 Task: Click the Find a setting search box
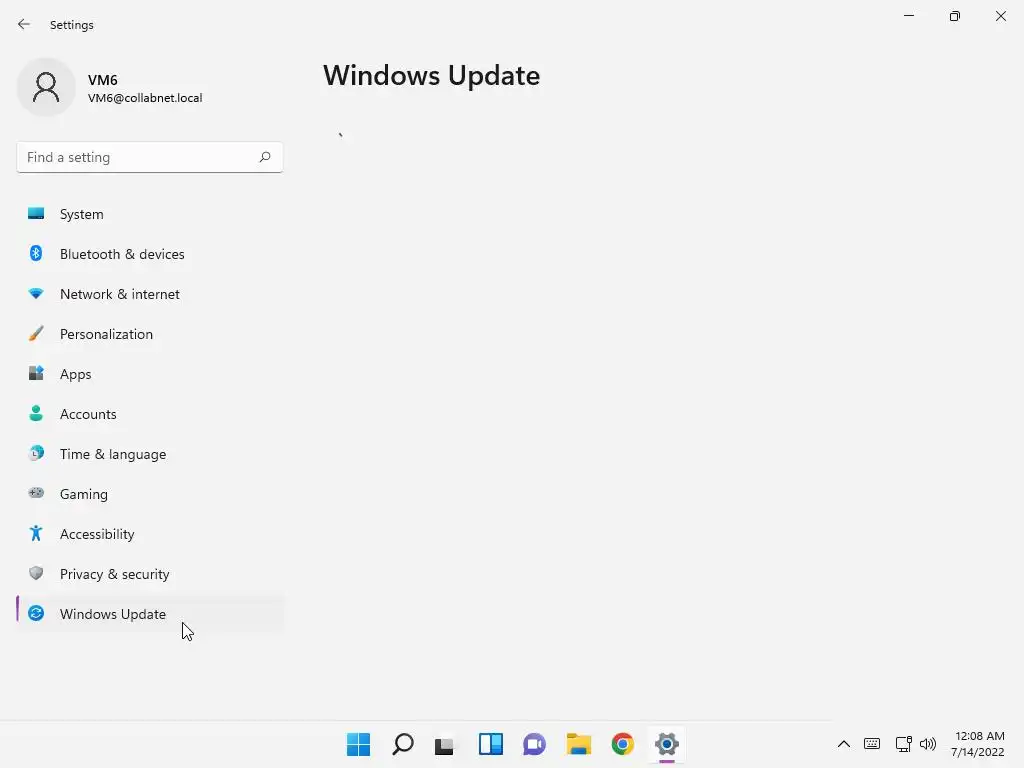pyautogui.click(x=150, y=157)
